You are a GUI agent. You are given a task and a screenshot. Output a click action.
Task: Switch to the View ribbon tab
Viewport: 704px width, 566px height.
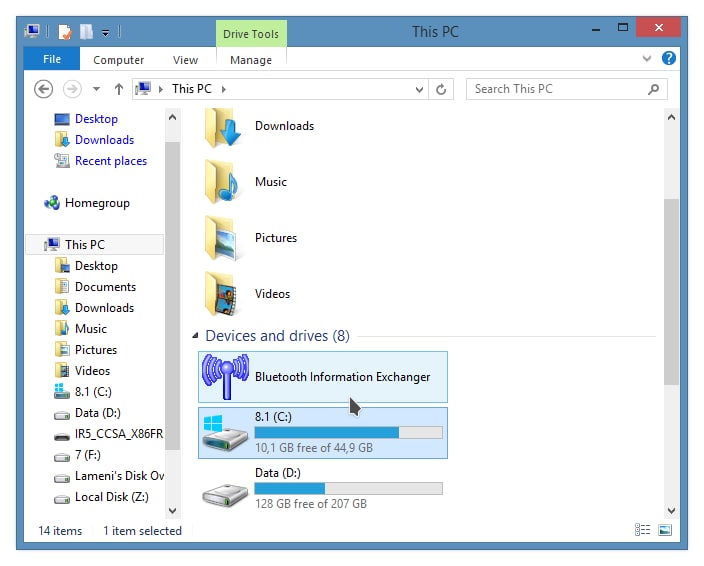[185, 60]
